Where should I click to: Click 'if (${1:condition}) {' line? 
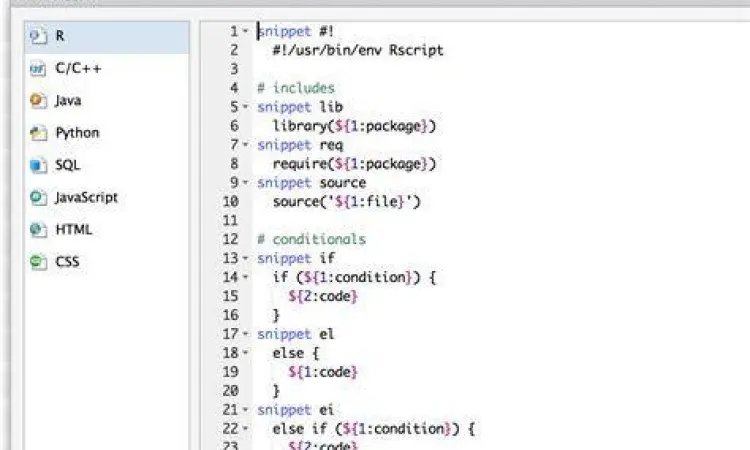(354, 277)
